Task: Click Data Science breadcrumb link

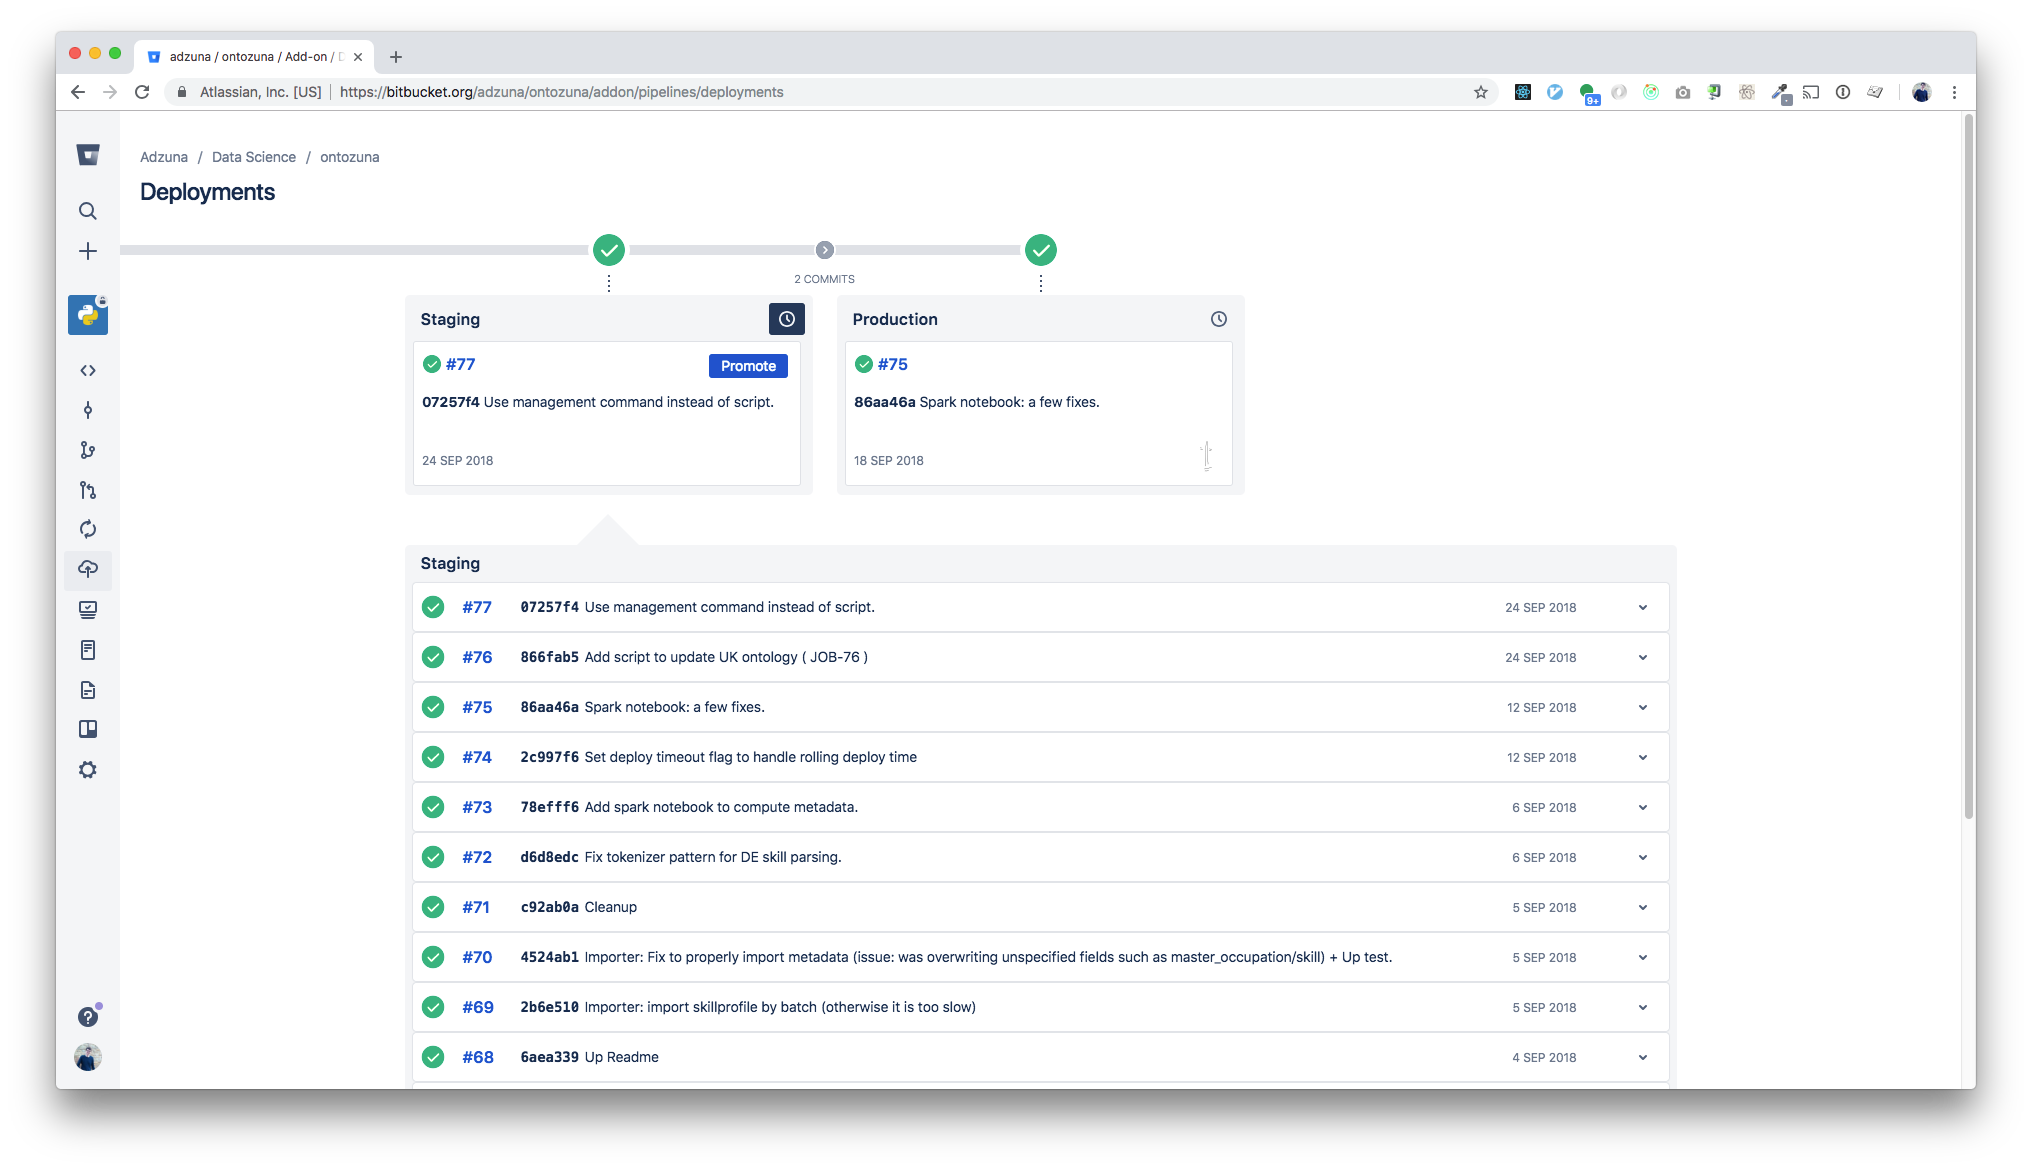Action: tap(253, 157)
